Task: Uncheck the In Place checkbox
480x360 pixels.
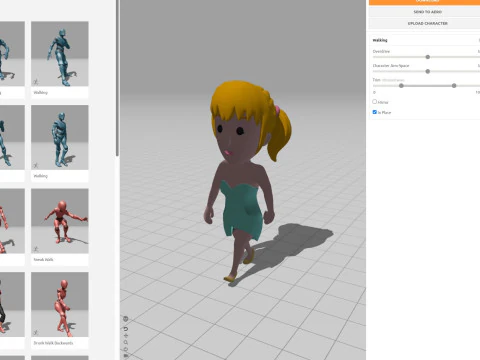Action: coord(375,112)
